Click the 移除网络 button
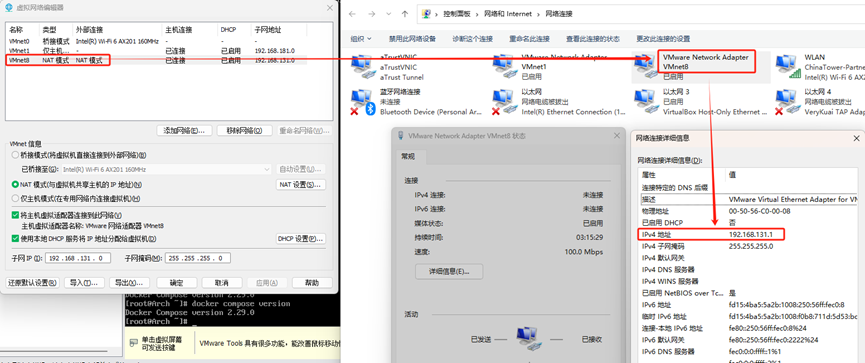 [244, 131]
